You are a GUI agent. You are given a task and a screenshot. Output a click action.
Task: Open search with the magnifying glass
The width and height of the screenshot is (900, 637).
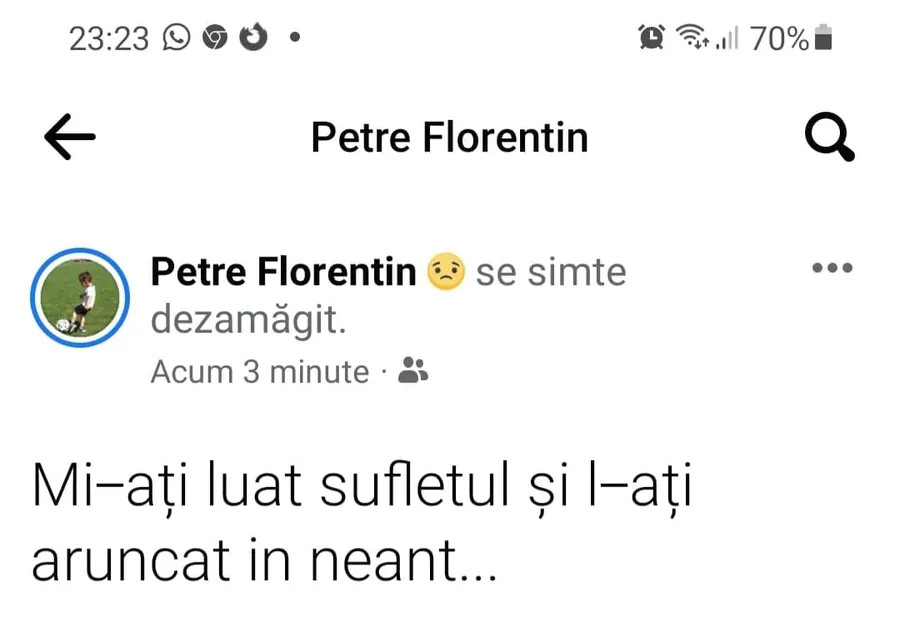point(830,138)
